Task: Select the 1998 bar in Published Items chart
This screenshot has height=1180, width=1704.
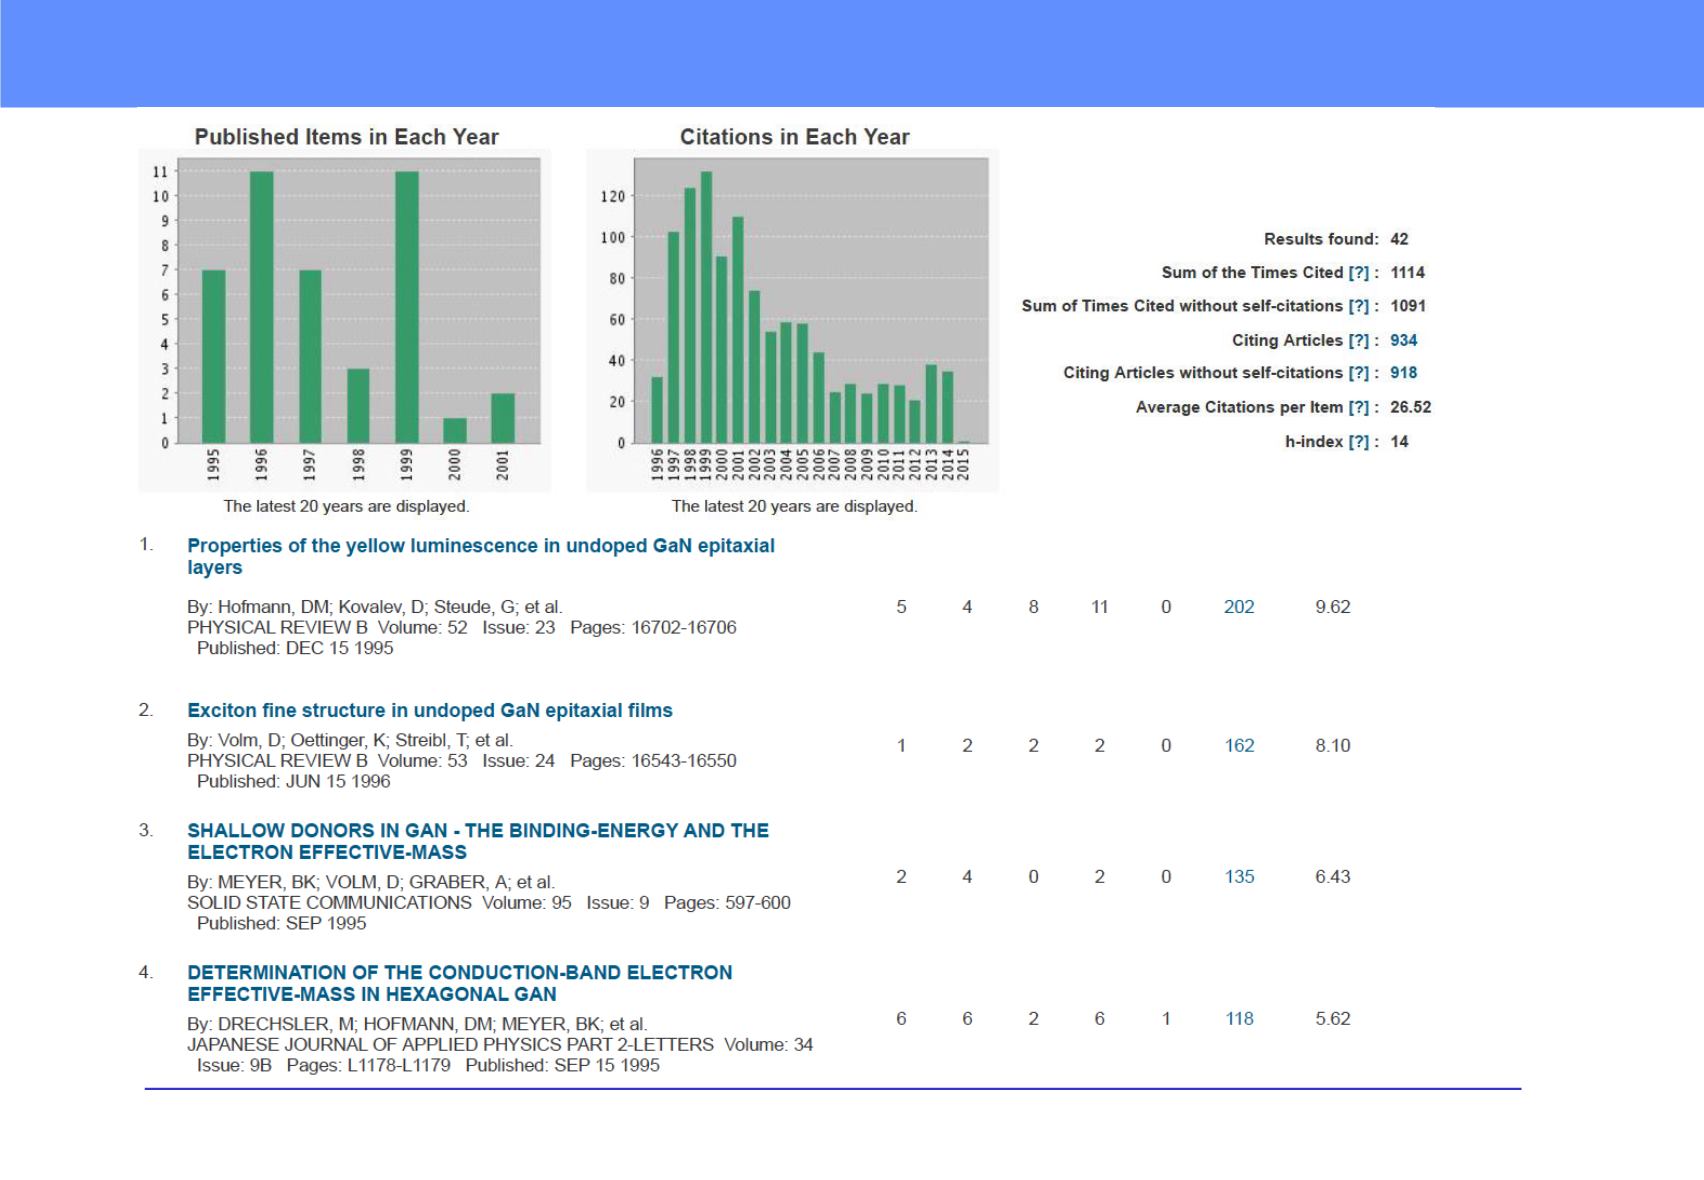Action: coord(358,406)
